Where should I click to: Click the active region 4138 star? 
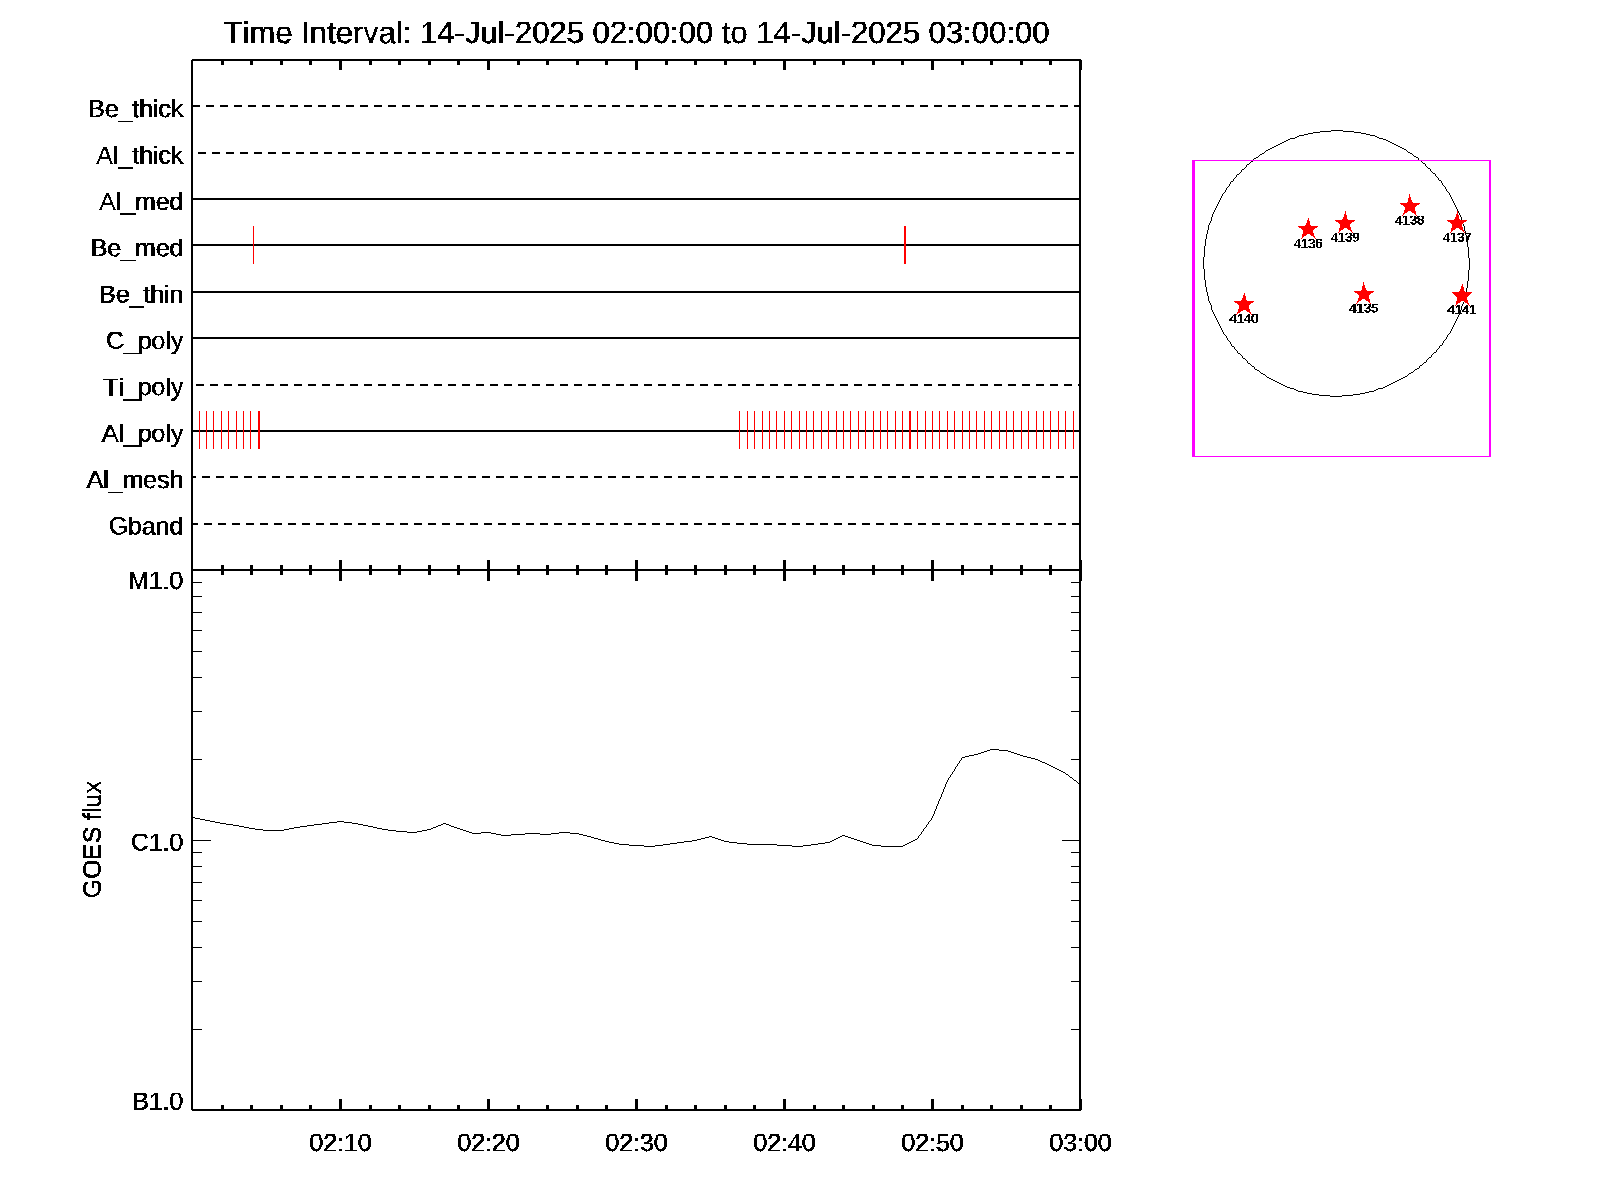1409,206
